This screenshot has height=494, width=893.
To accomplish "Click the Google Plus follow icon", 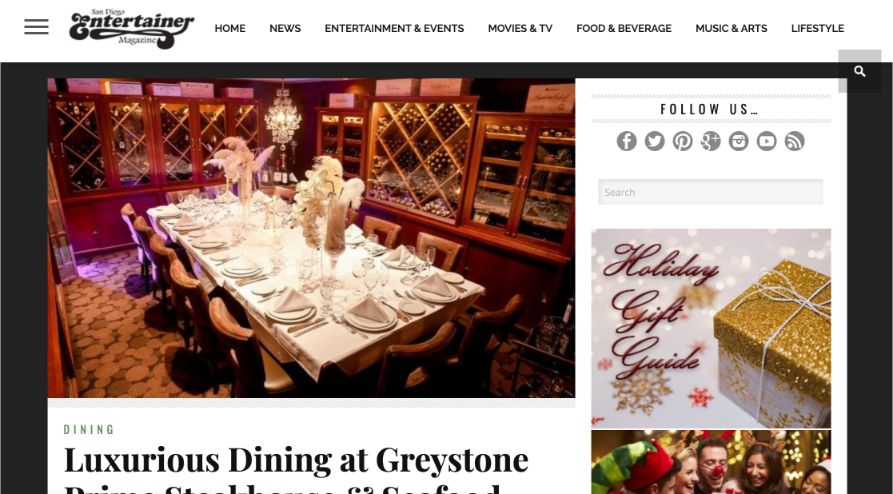I will pyautogui.click(x=710, y=141).
